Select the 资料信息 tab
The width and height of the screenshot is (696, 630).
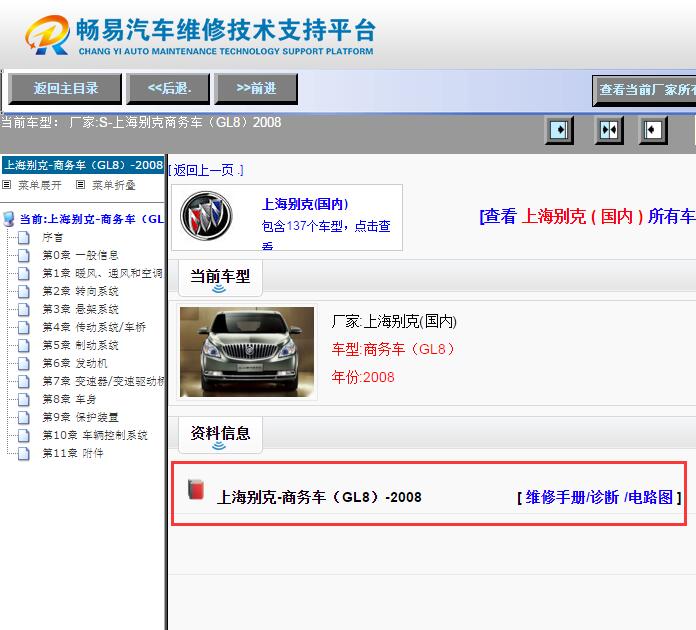tap(220, 435)
